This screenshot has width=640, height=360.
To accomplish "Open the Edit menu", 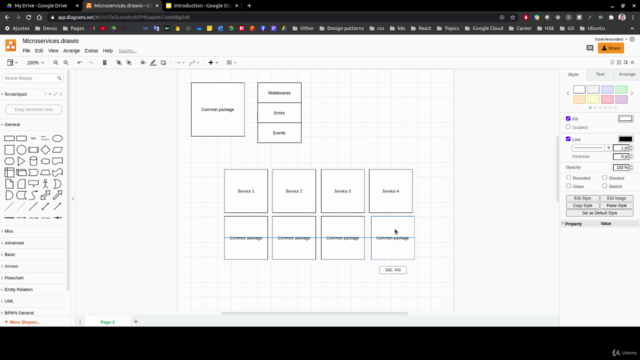I will coord(39,51).
